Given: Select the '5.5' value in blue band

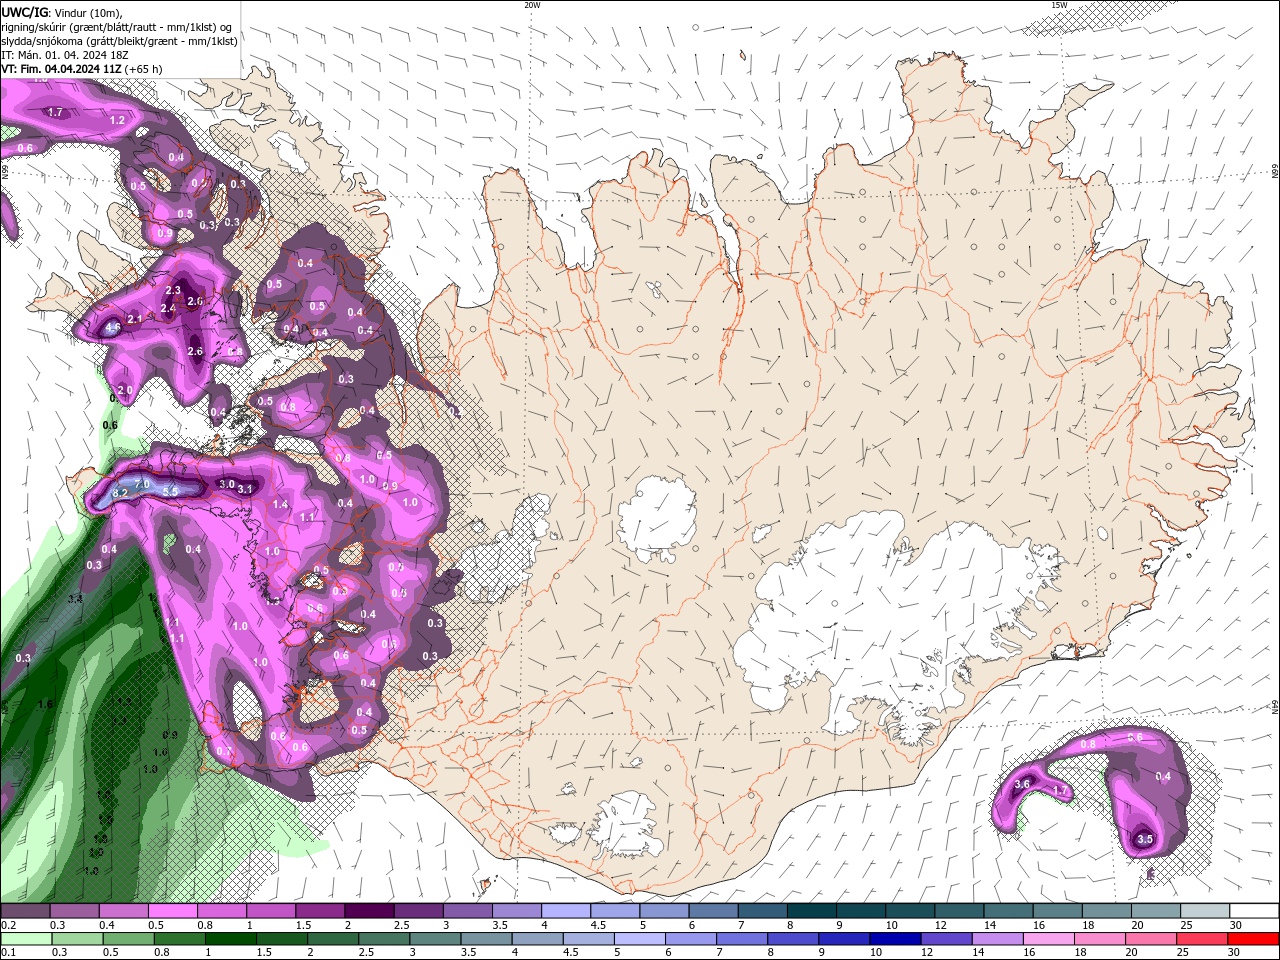Looking at the screenshot, I should (x=170, y=491).
